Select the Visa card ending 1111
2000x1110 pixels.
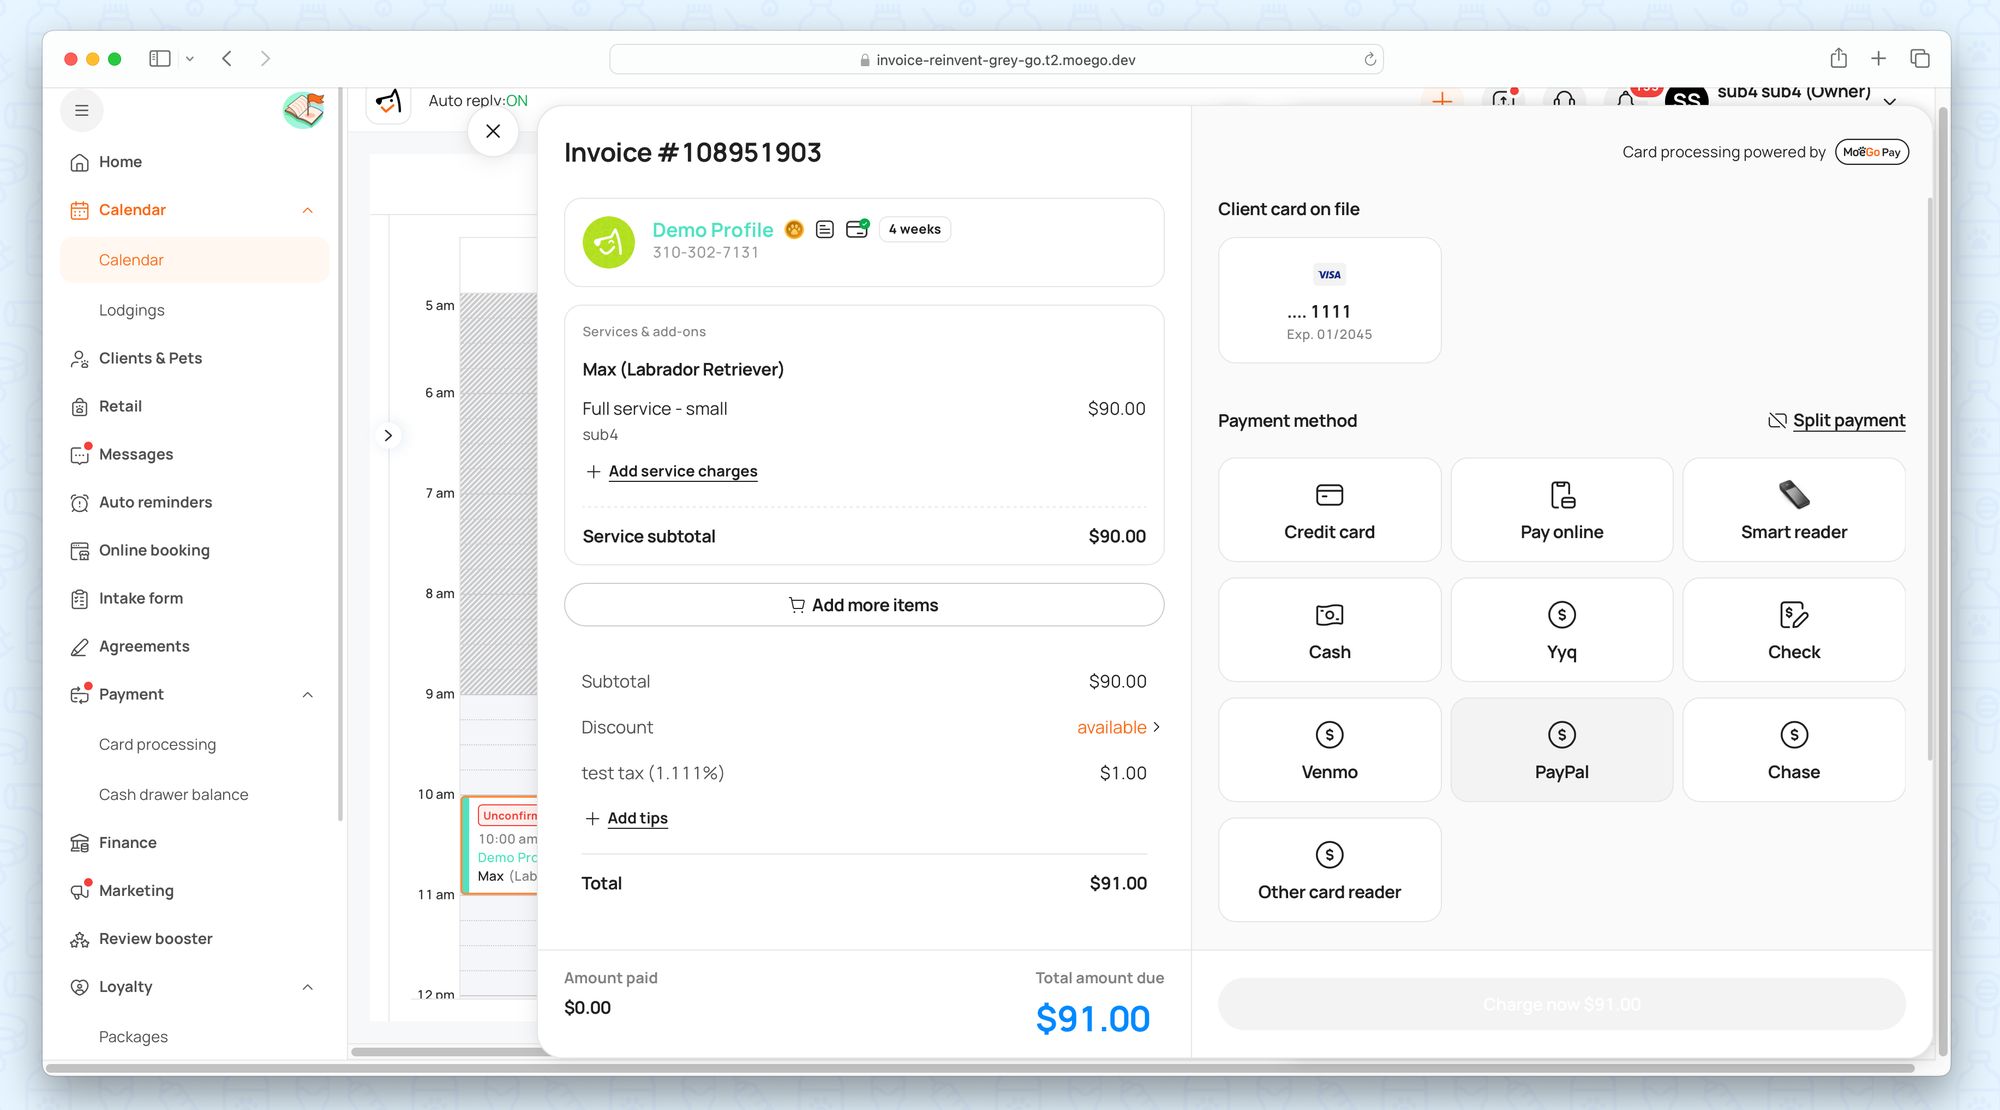1329,300
